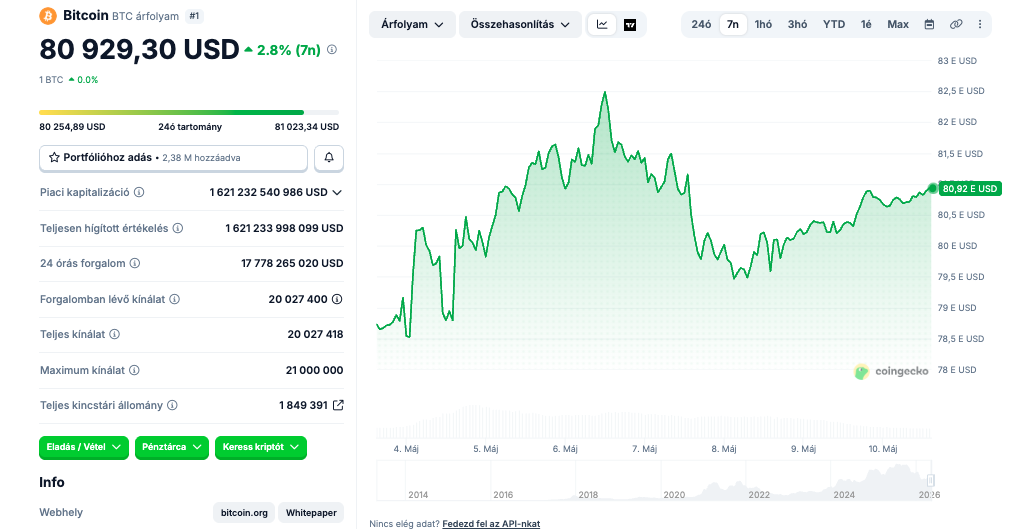Viewport: 1015px width, 529px height.
Task: Expand market cap value chevron
Action: pos(337,192)
